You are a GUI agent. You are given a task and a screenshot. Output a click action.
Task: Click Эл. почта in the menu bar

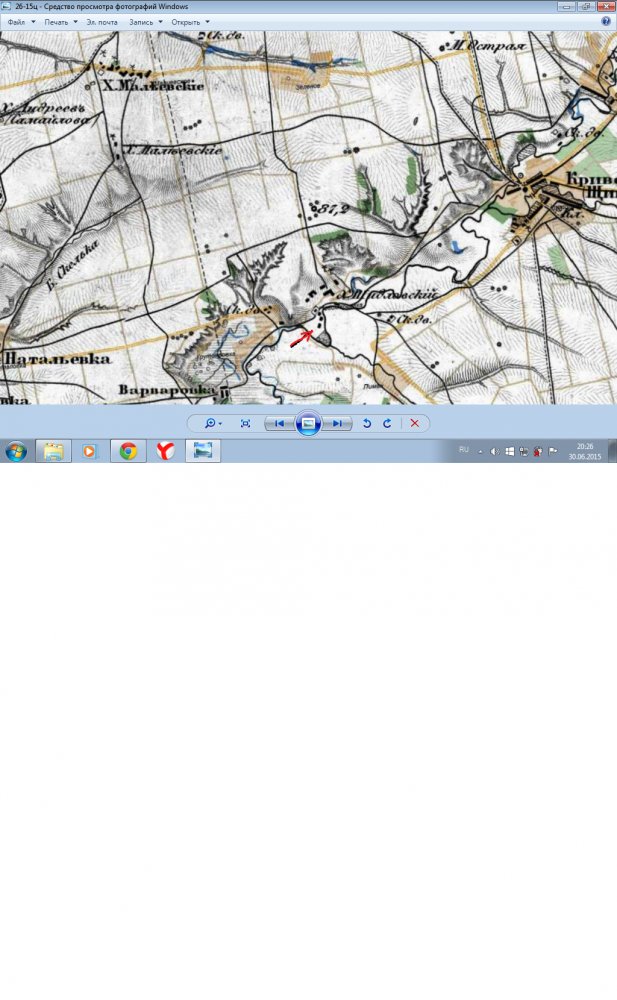[102, 21]
